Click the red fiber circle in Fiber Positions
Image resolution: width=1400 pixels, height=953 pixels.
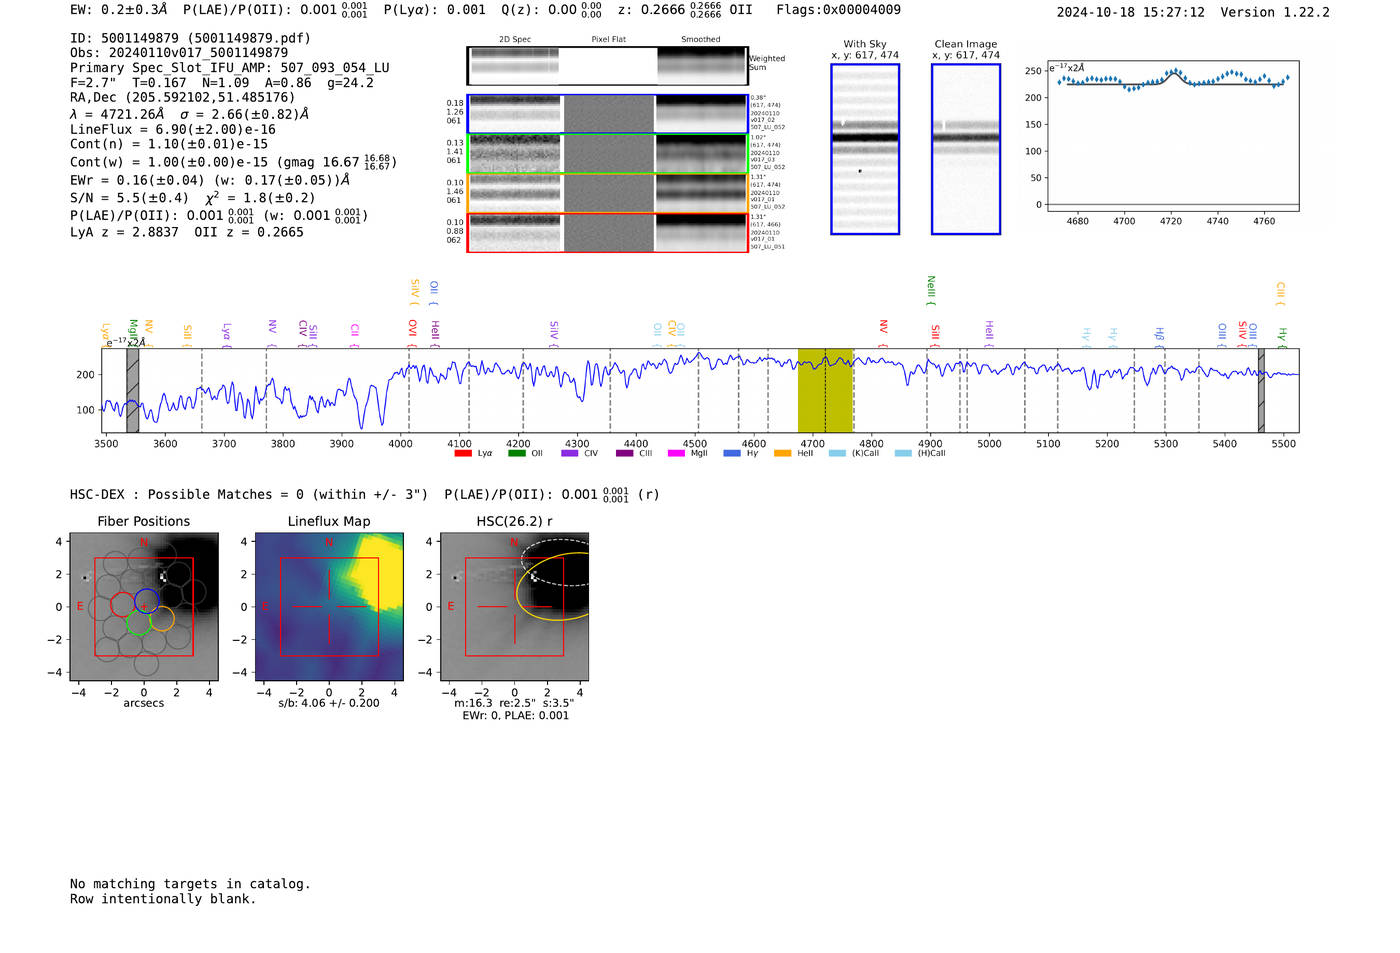coord(122,604)
